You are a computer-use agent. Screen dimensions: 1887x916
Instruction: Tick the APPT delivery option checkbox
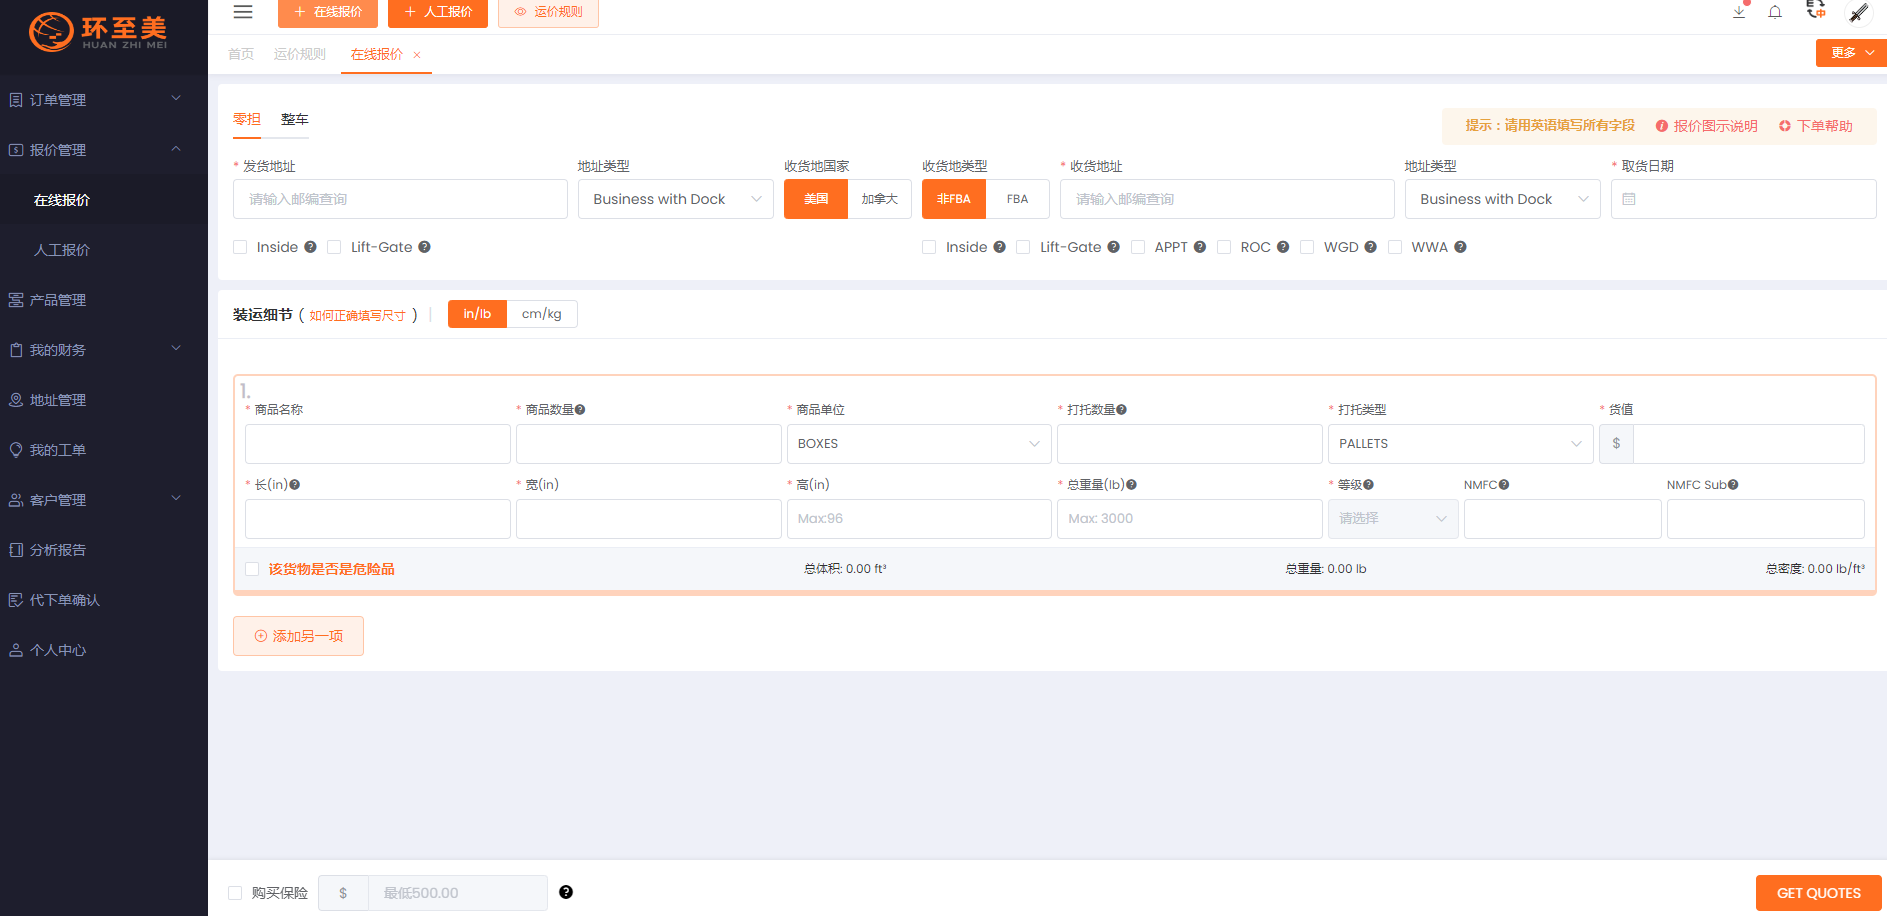[x=1138, y=247]
